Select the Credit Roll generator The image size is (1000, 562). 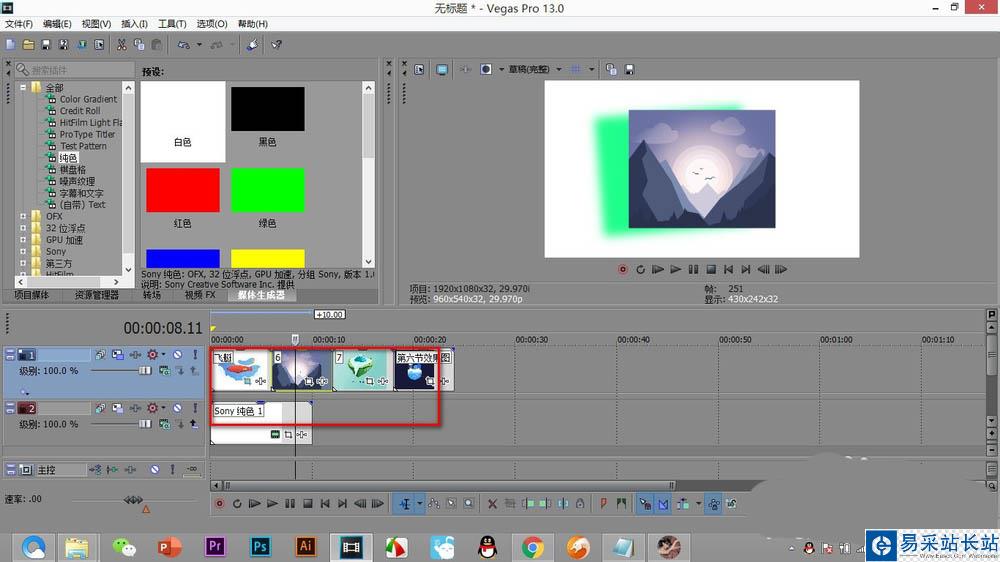(80, 110)
